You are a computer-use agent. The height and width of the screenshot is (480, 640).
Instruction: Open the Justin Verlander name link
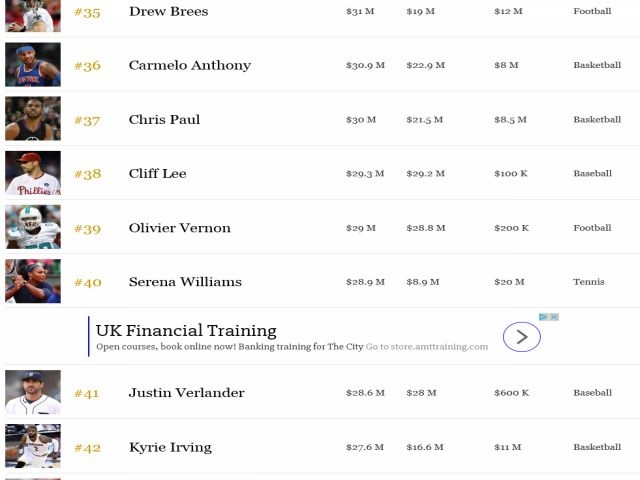tap(187, 393)
